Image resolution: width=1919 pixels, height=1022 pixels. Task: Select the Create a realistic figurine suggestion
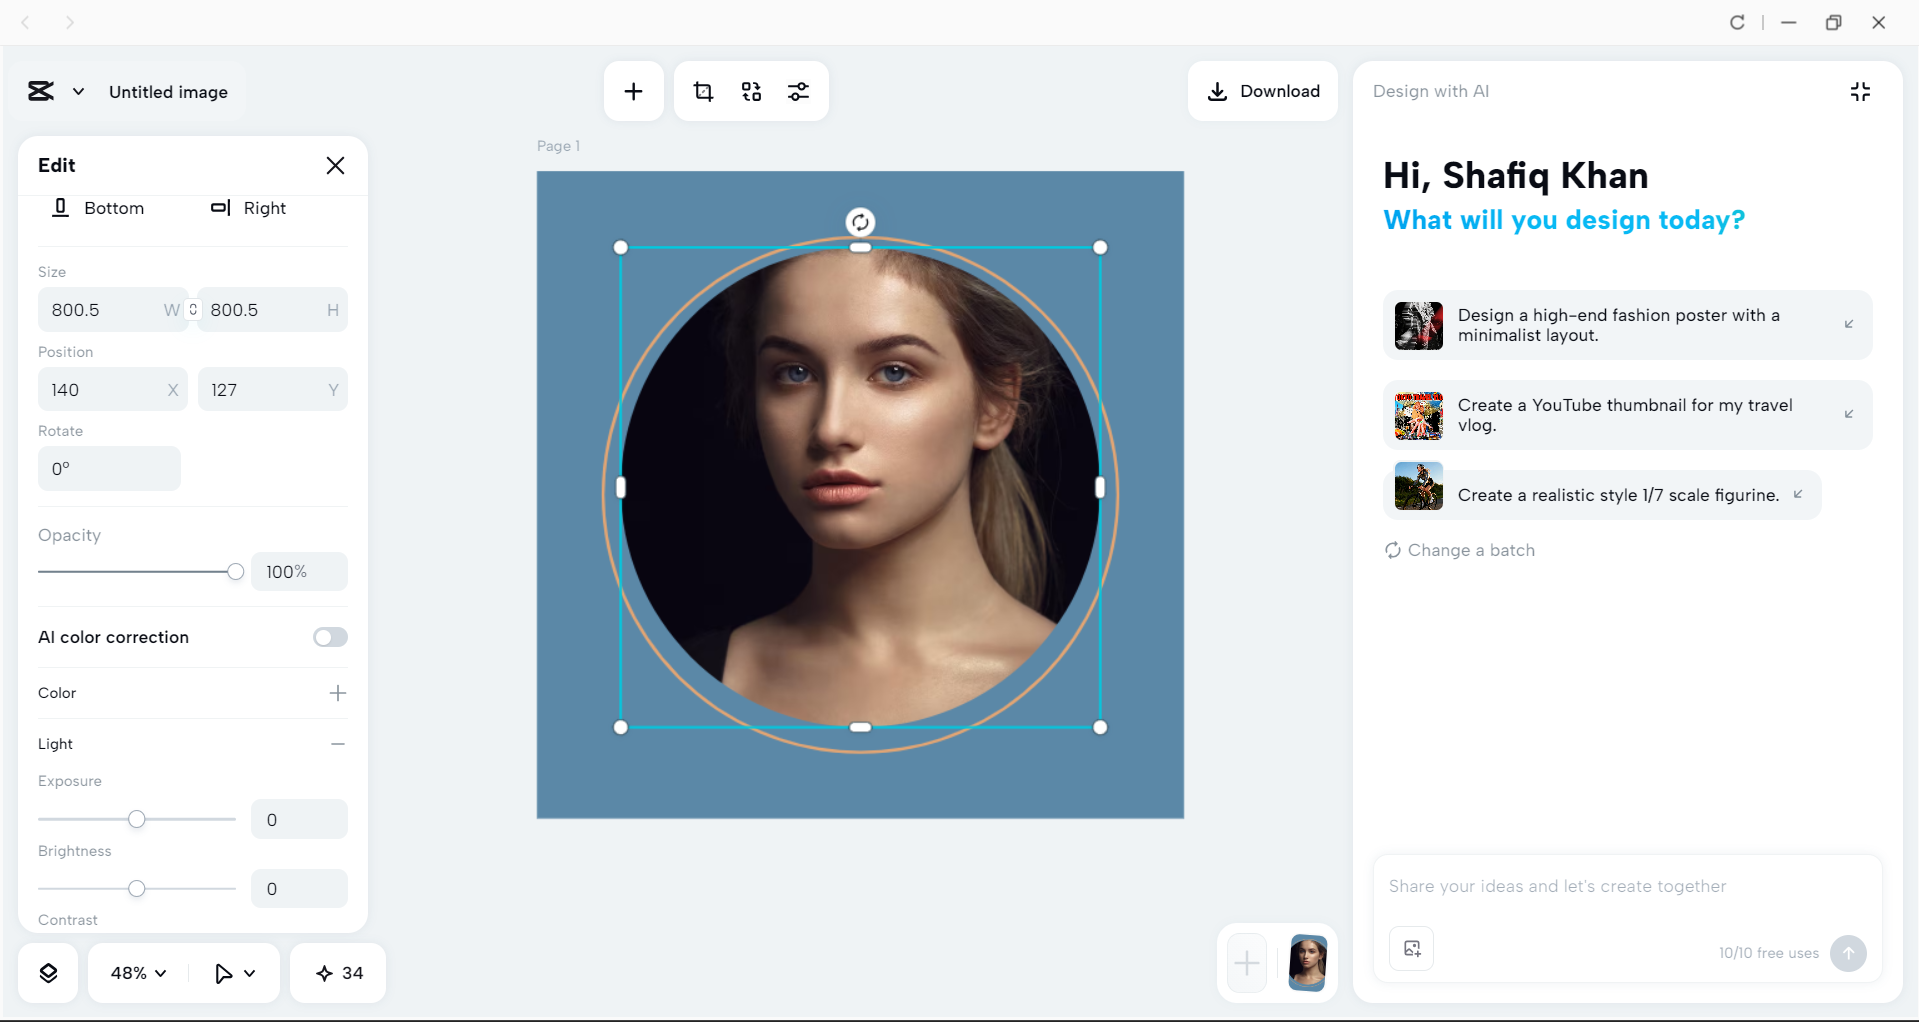point(1600,494)
